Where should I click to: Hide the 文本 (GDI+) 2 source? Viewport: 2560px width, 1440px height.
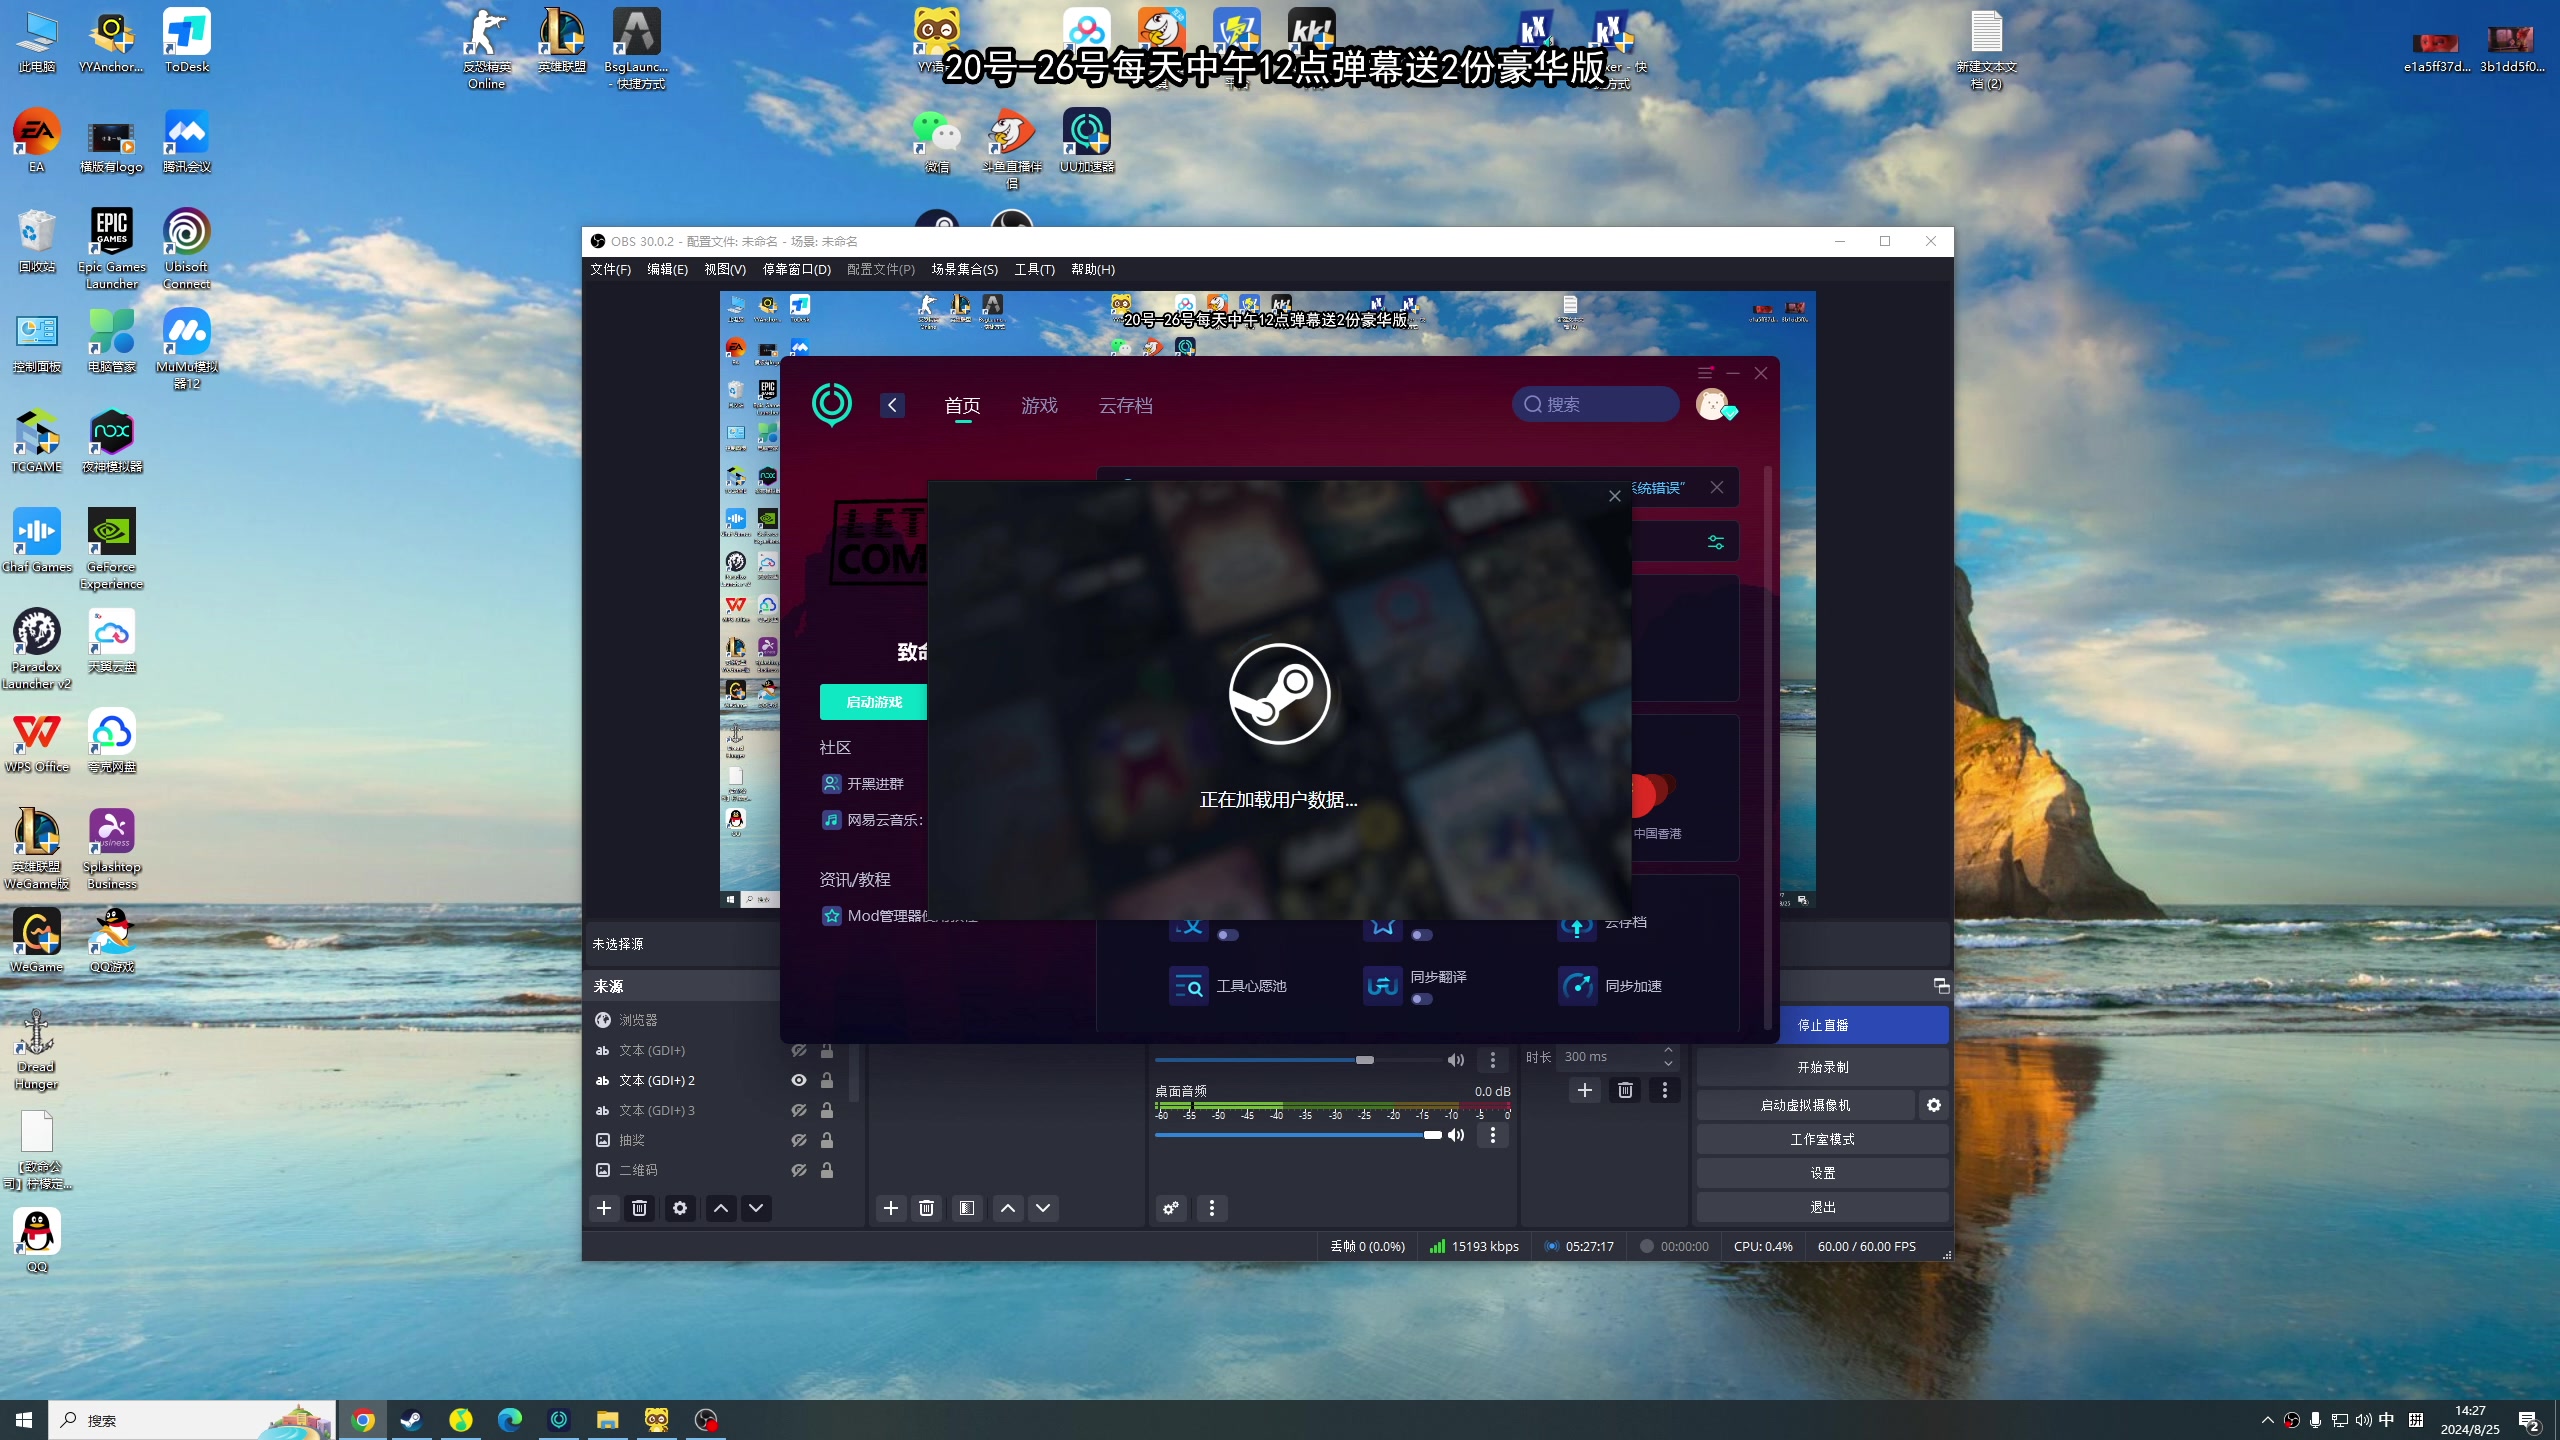click(x=799, y=1080)
